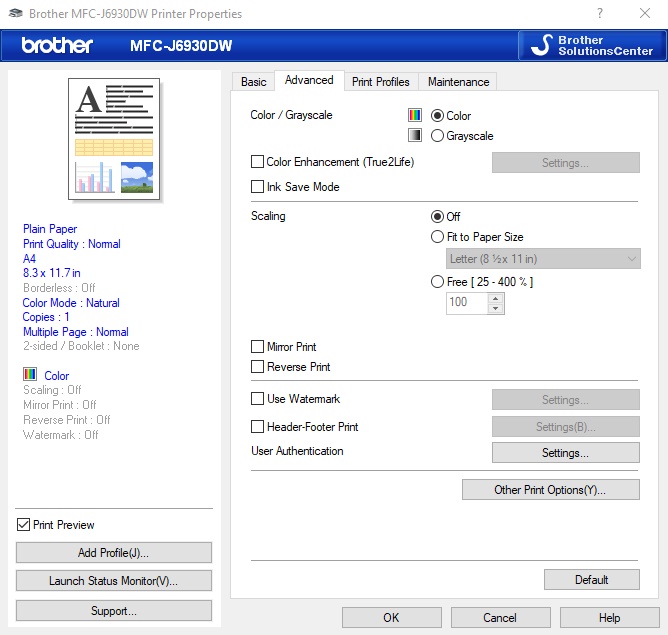Enable Reverse Print checkbox
This screenshot has width=668, height=635.
point(257,366)
